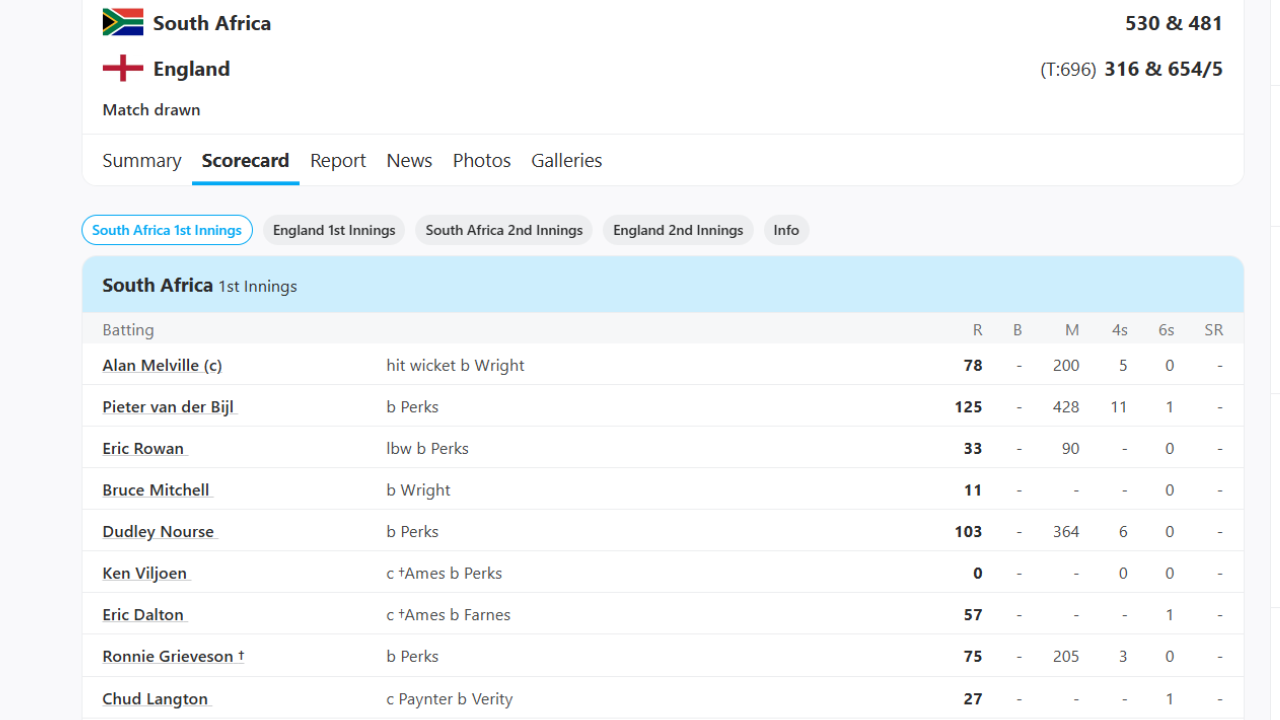Open the Report tab

(x=338, y=160)
